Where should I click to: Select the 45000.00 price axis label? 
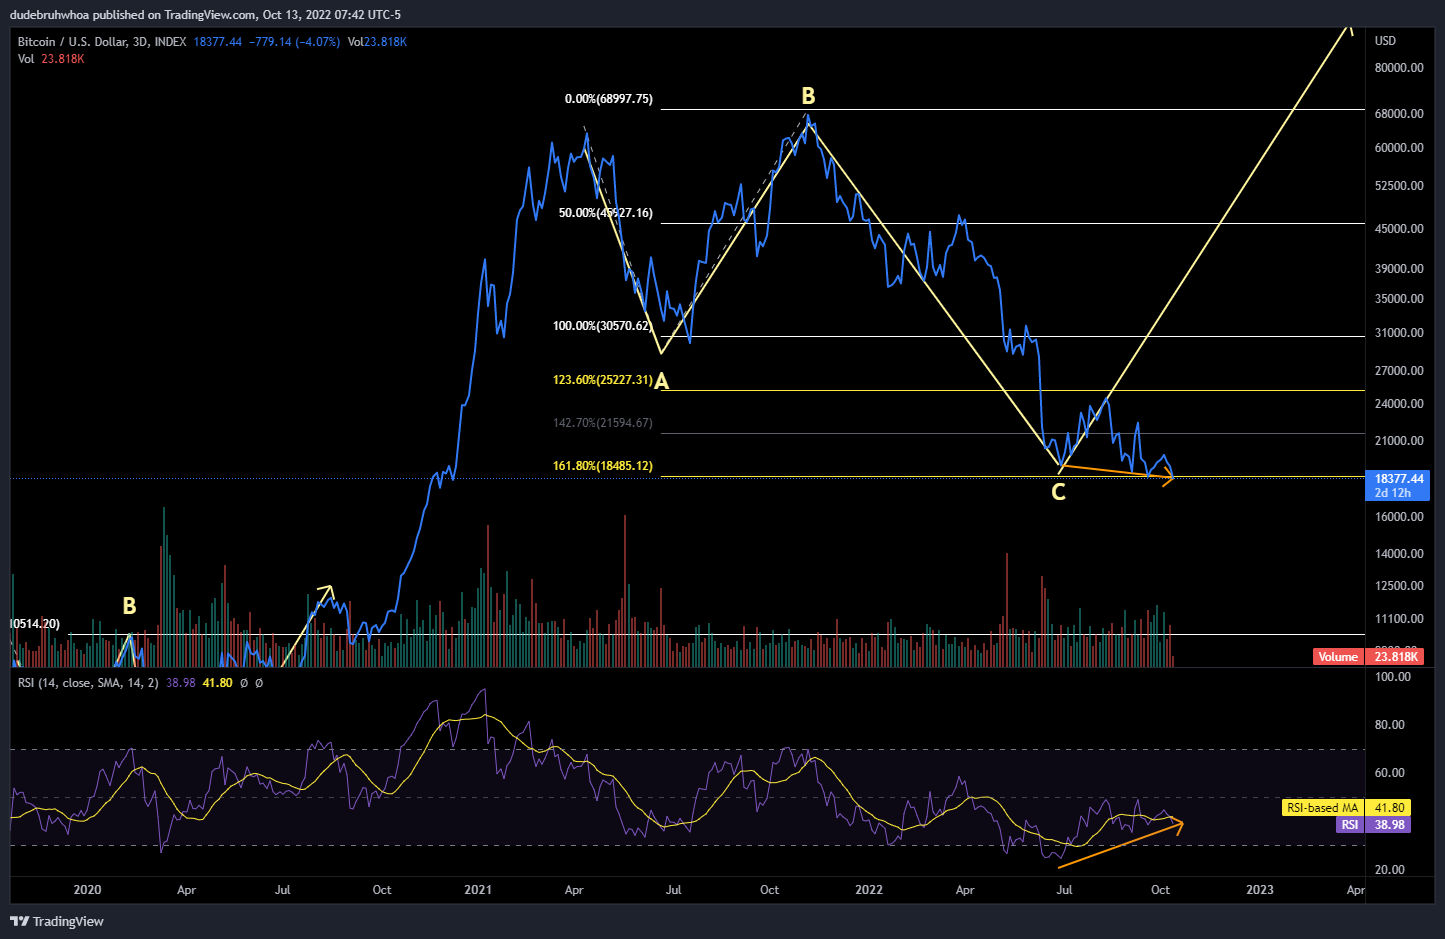[1399, 229]
